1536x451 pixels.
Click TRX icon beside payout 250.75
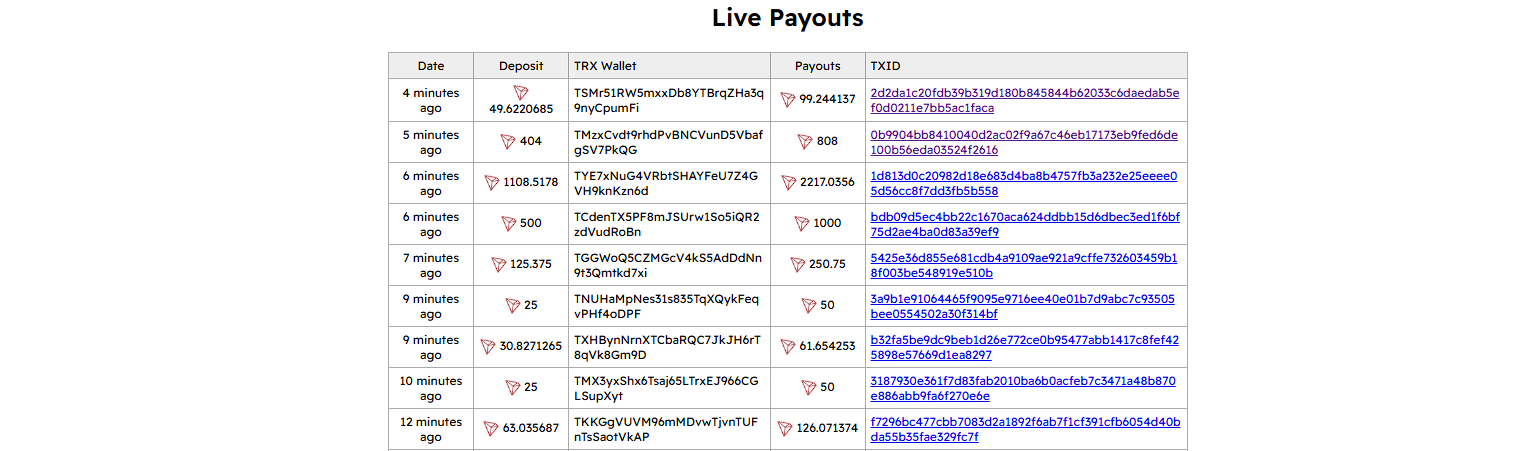[798, 265]
